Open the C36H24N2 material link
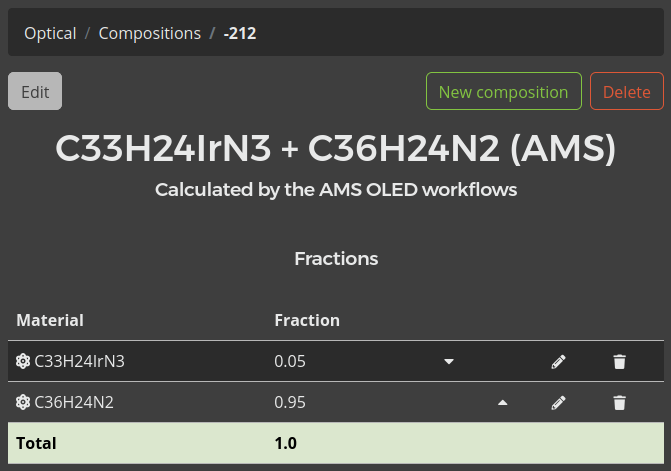 (74, 402)
